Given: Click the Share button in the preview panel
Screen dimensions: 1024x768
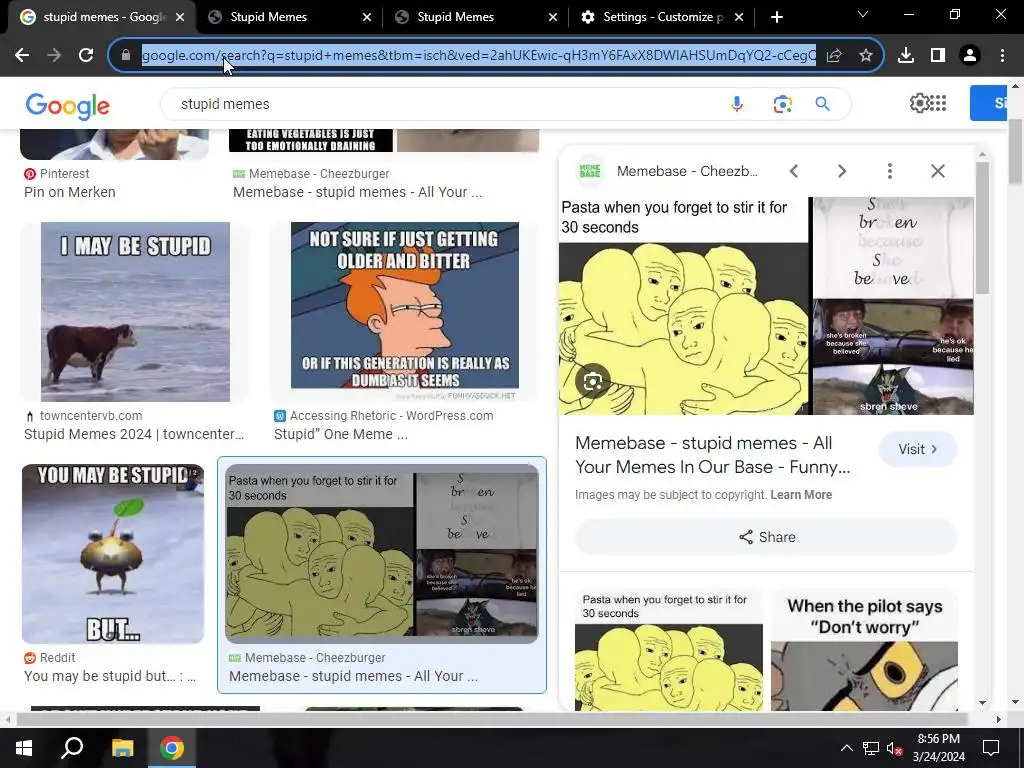Looking at the screenshot, I should coord(767,537).
